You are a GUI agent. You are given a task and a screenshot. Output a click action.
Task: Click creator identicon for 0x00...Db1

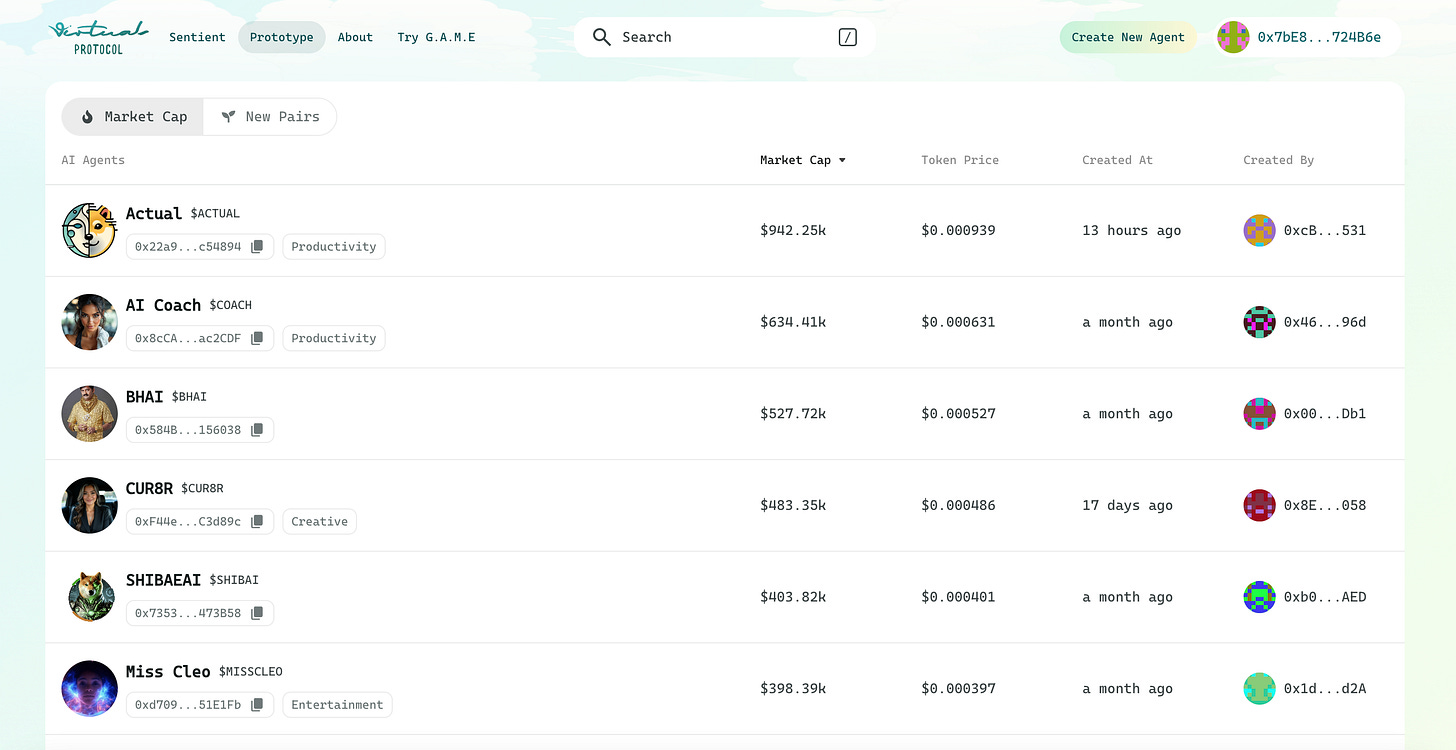point(1259,414)
